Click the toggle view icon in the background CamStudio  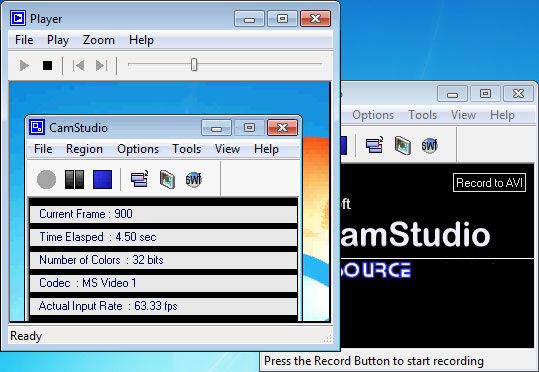coord(374,145)
